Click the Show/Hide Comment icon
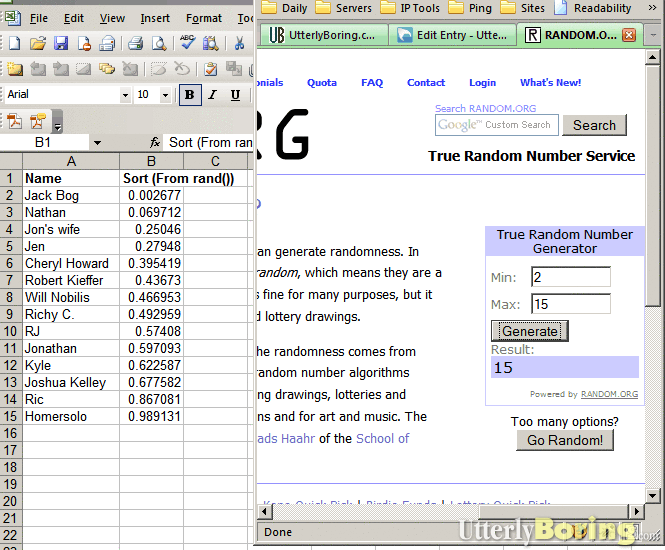The image size is (665, 550). point(84,68)
